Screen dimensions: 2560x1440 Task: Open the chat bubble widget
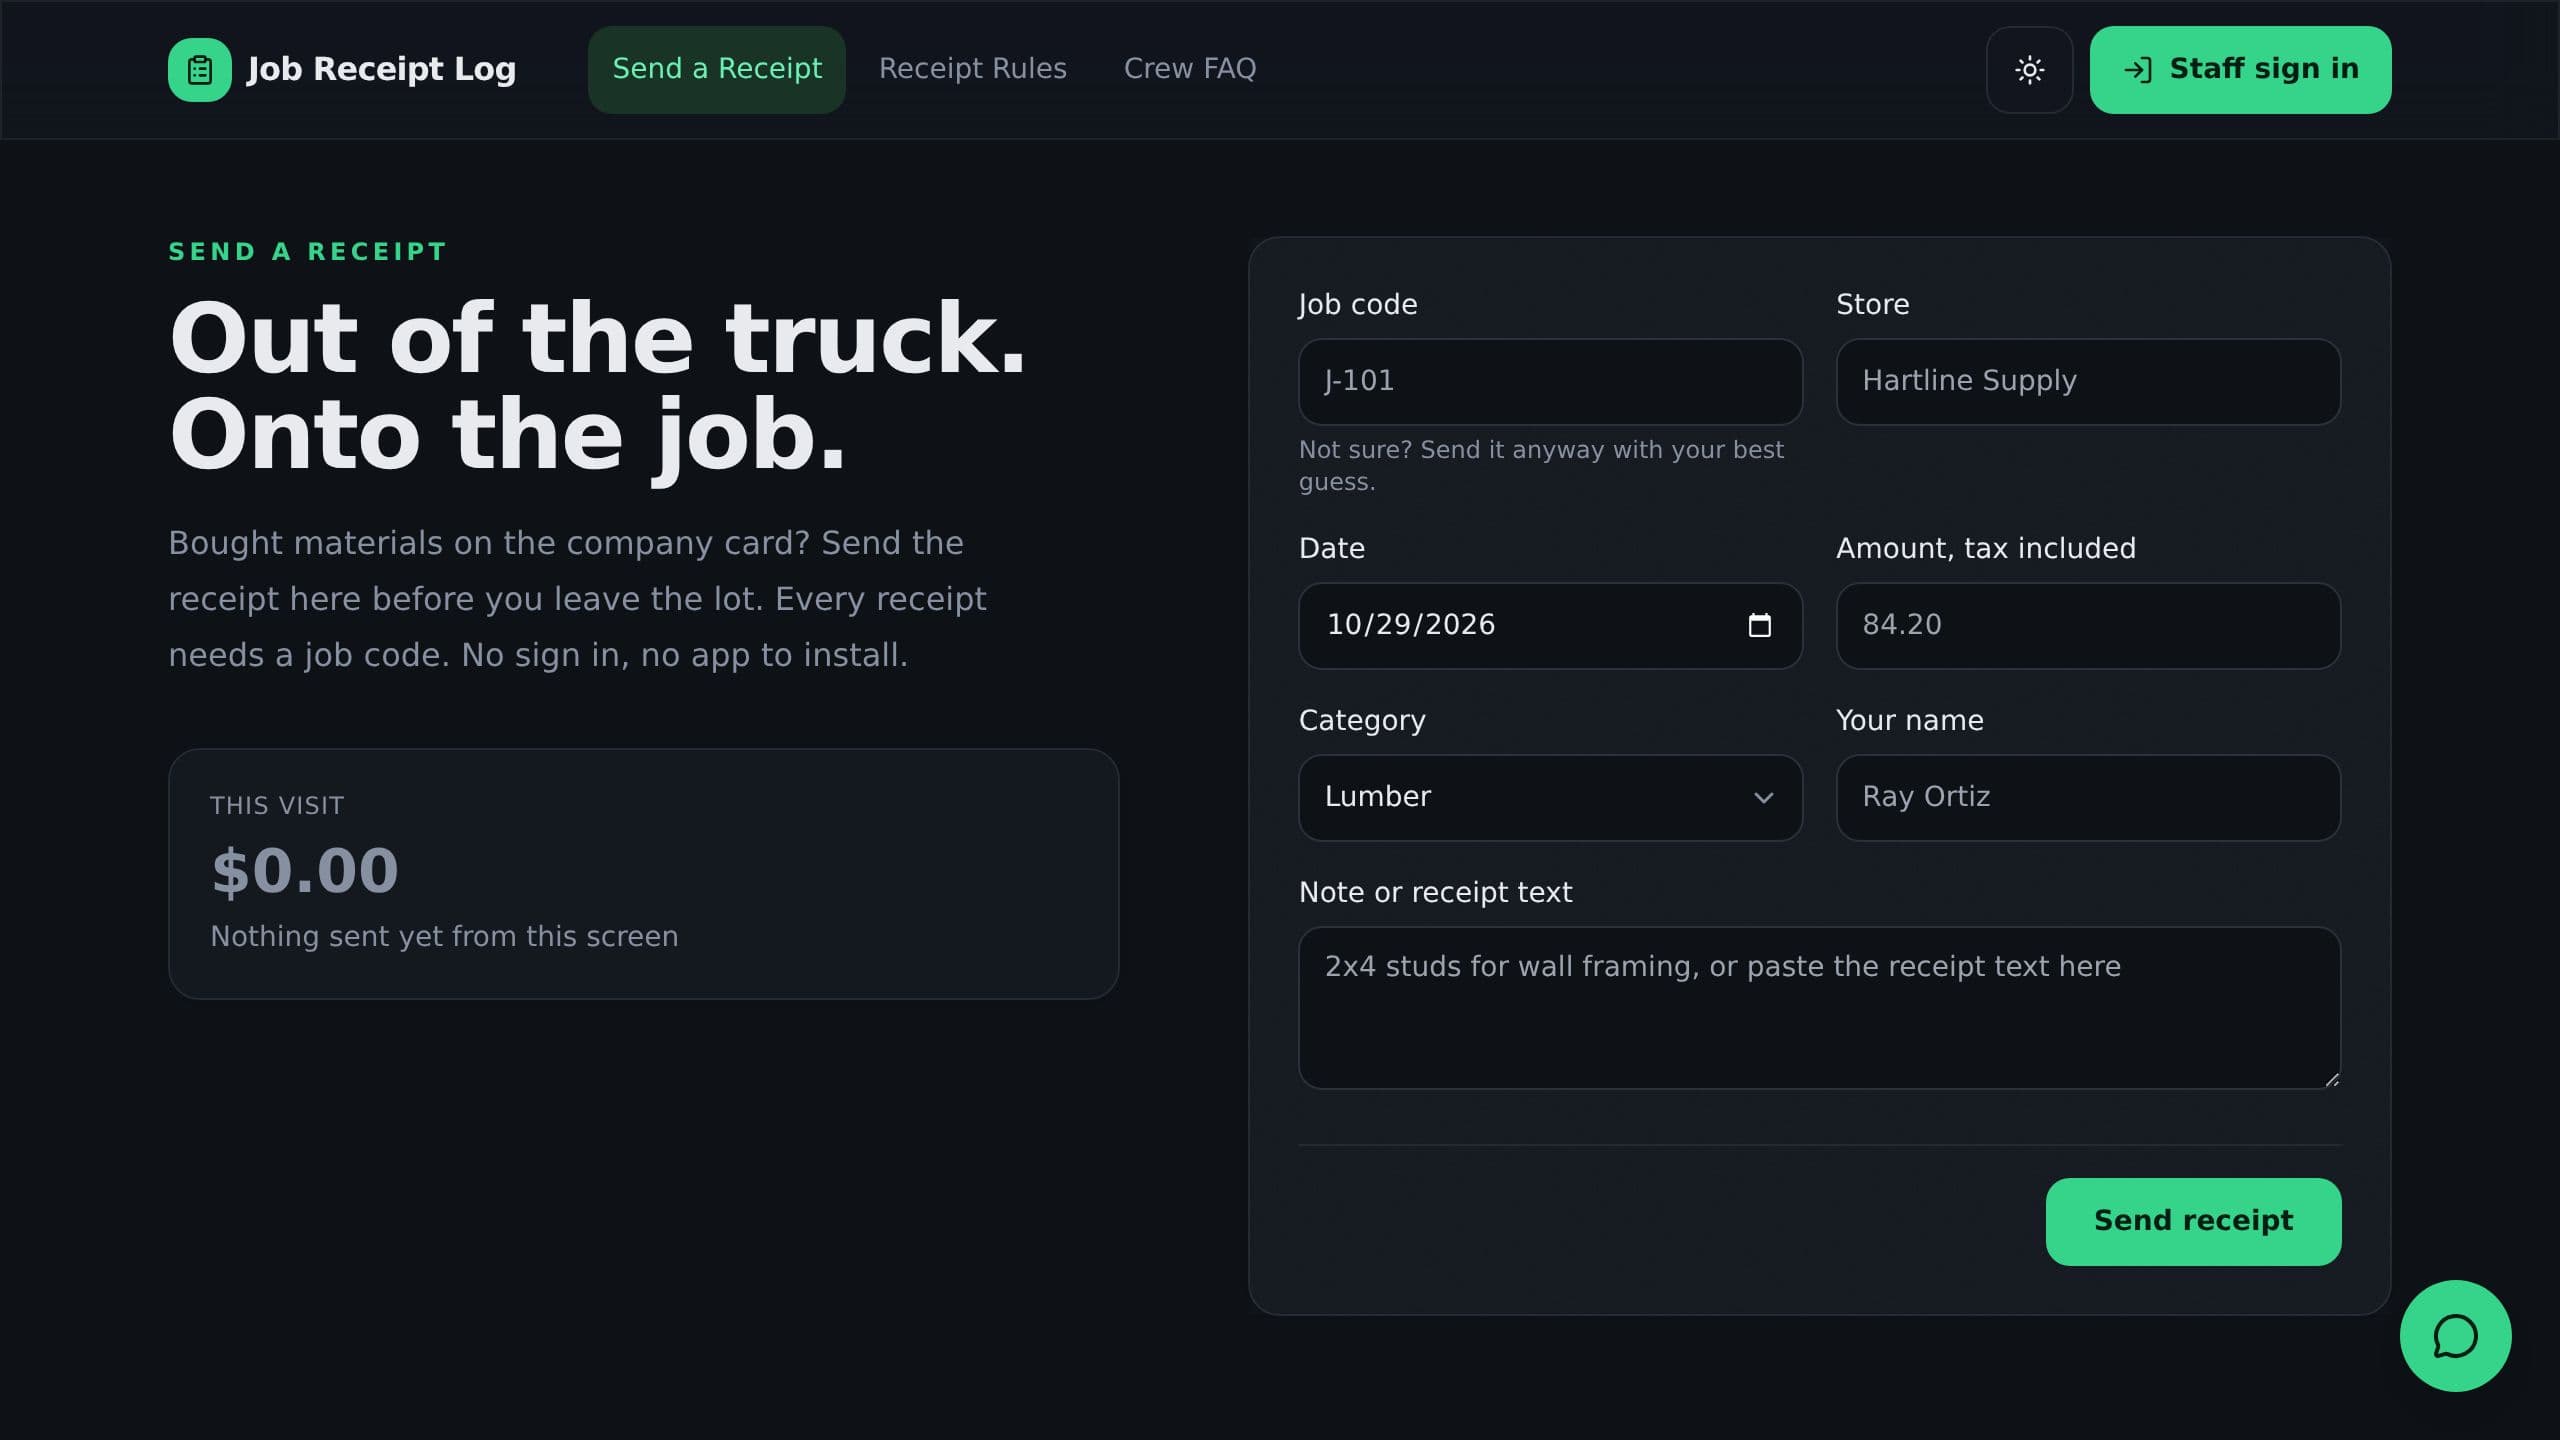2455,1336
